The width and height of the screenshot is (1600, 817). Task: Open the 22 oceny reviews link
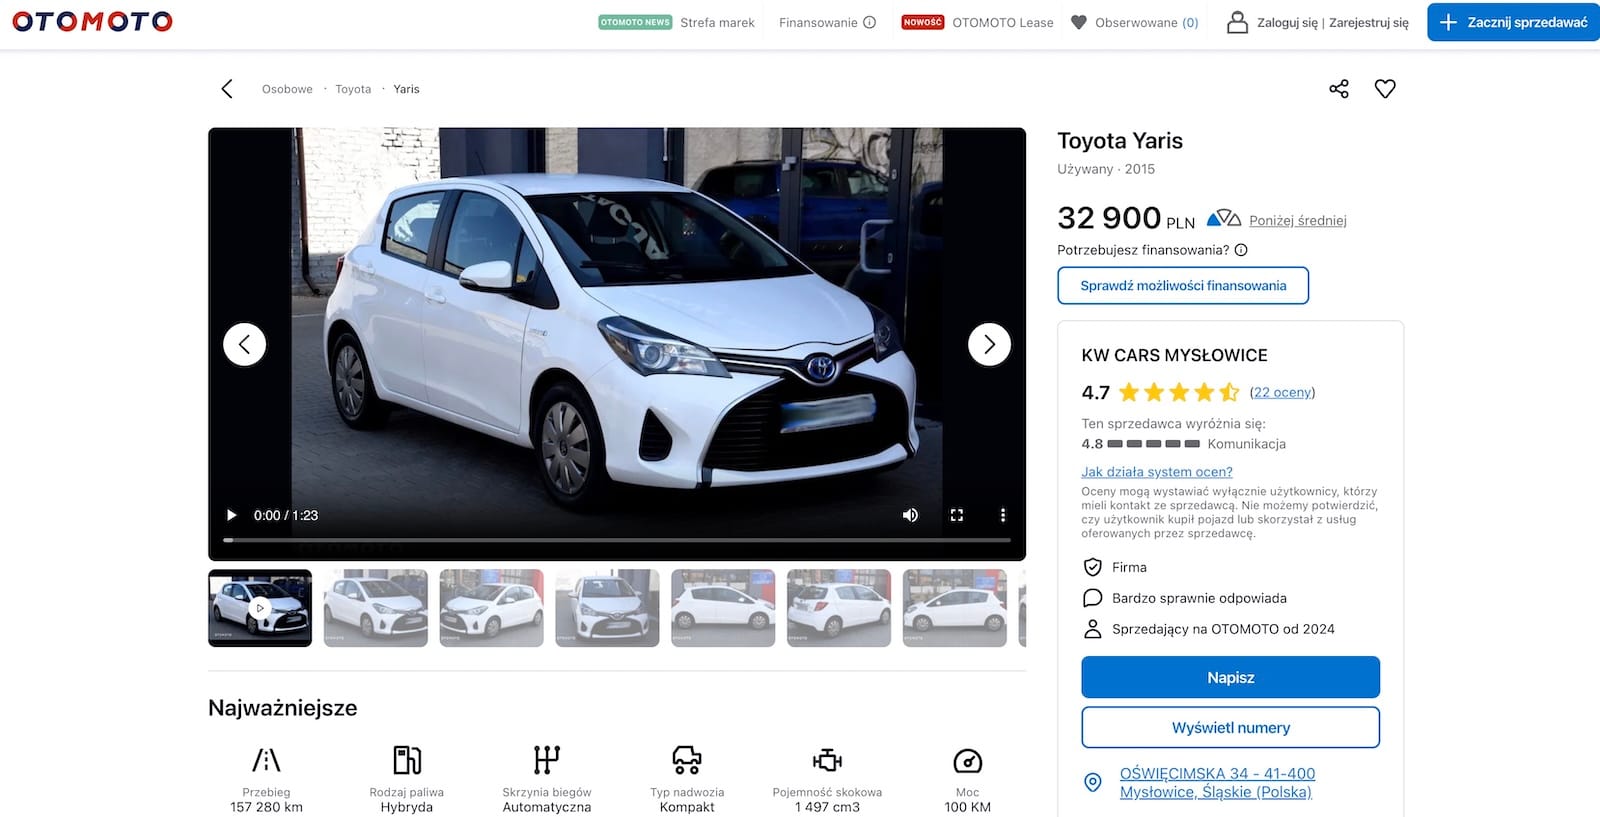pyautogui.click(x=1282, y=392)
